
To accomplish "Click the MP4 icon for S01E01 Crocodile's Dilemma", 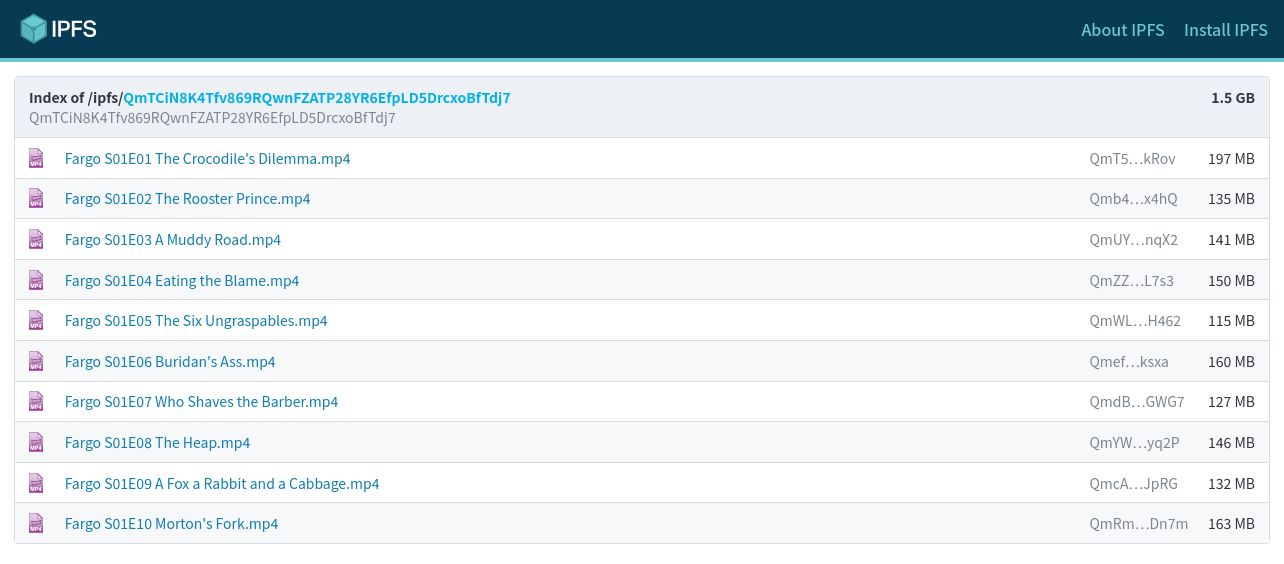I will 36,158.
